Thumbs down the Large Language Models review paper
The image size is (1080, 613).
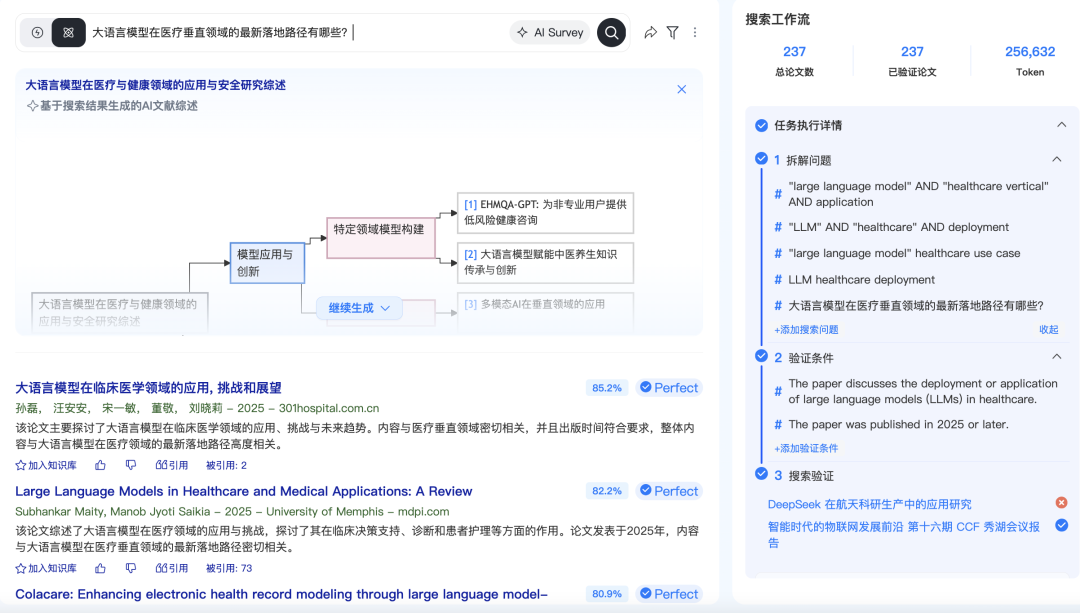tap(130, 567)
